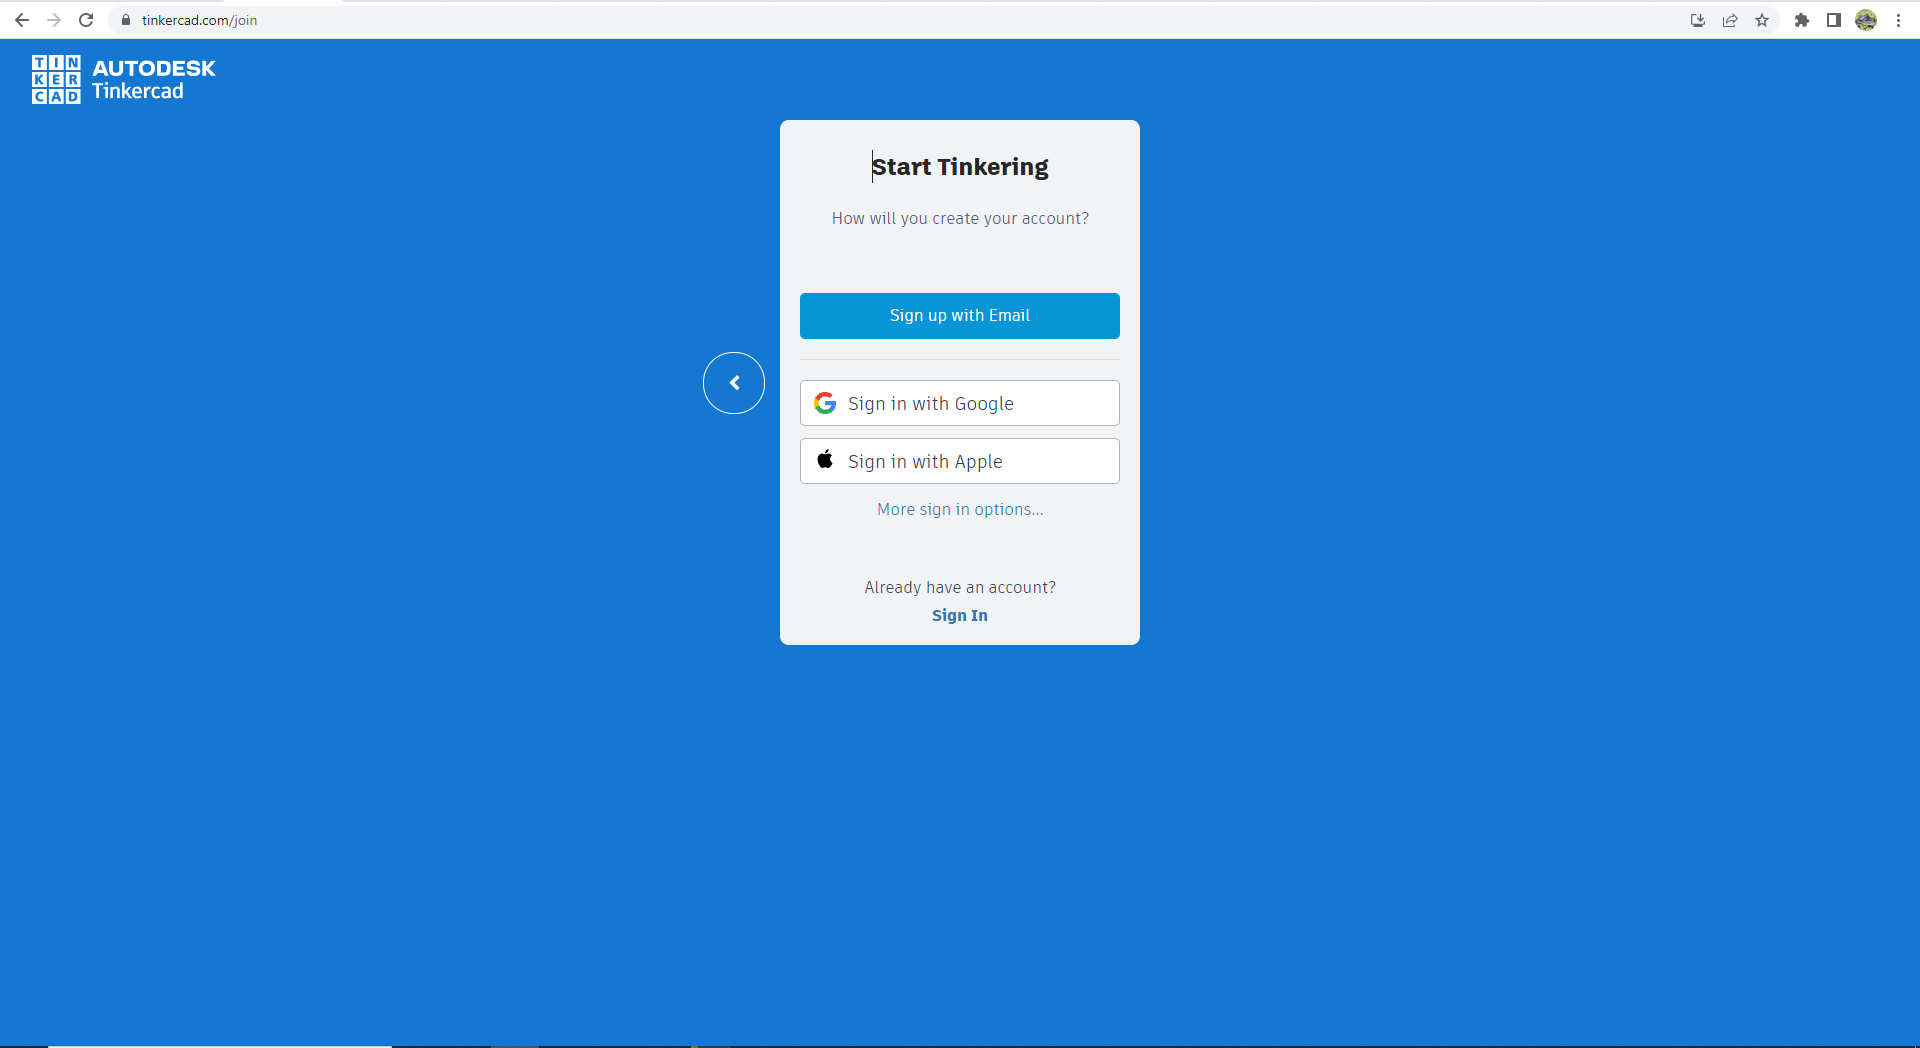
Task: Select the Apple icon in sign-in button
Action: tap(824, 460)
